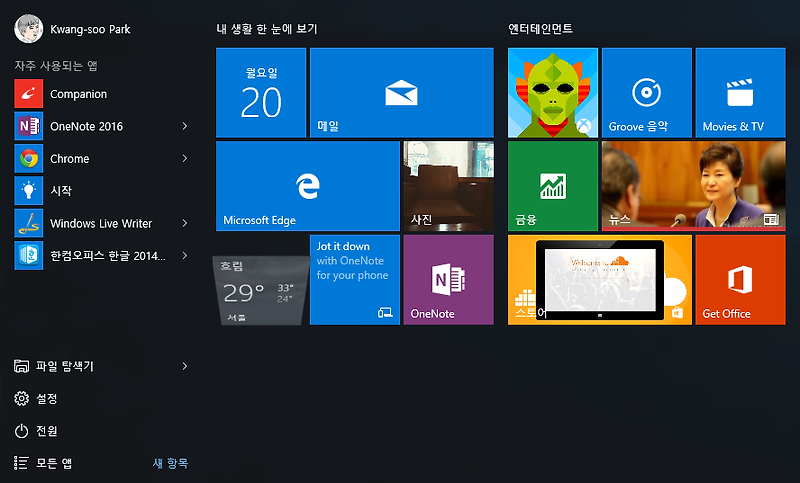
Task: Open the 메일 mail tile
Action: point(402,93)
